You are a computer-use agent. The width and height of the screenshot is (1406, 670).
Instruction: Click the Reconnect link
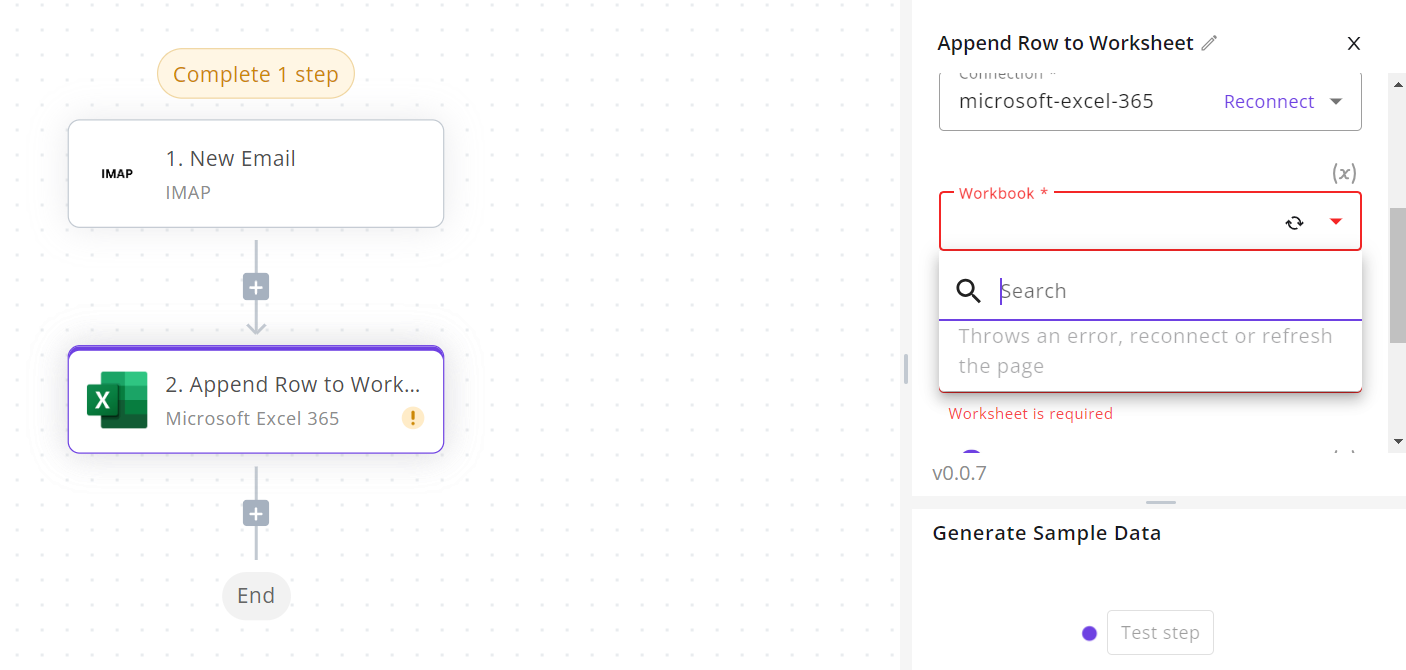pos(1269,101)
